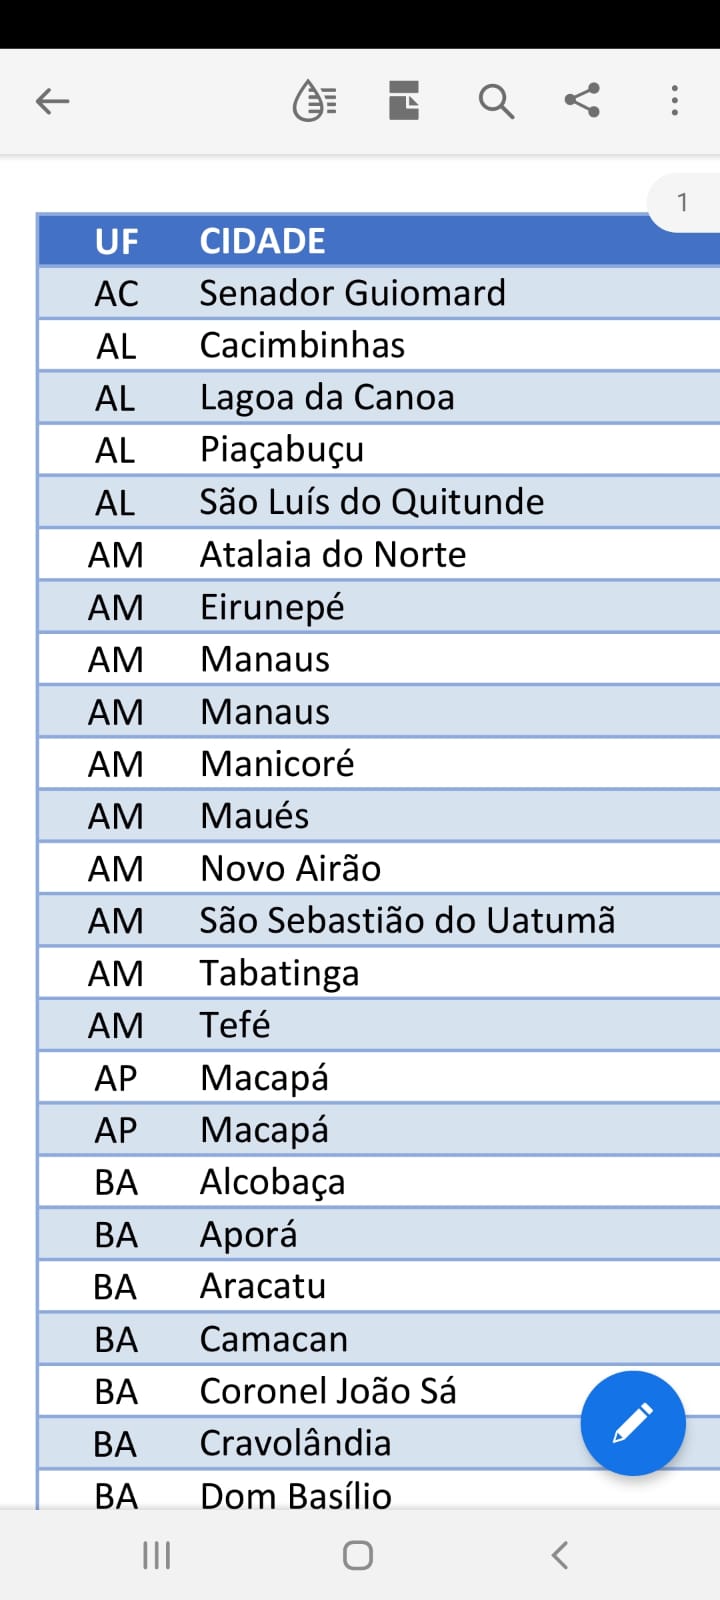720x1600 pixels.
Task: Tap the Novo Airão table entry
Action: tap(290, 868)
